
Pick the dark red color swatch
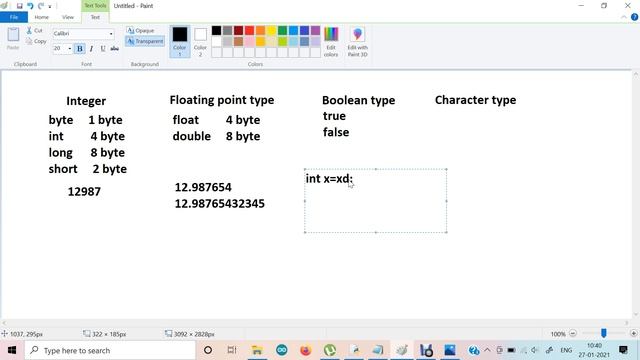(x=238, y=30)
